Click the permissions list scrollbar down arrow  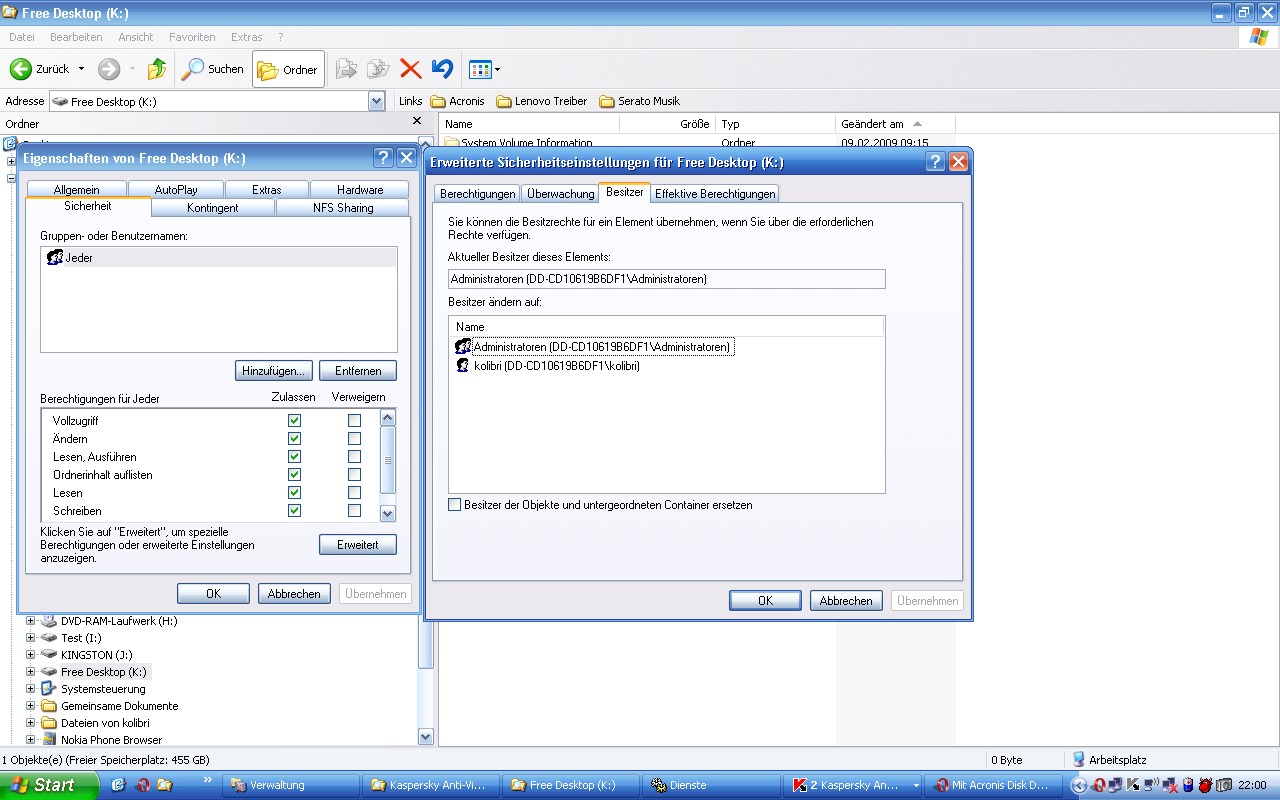coord(388,513)
